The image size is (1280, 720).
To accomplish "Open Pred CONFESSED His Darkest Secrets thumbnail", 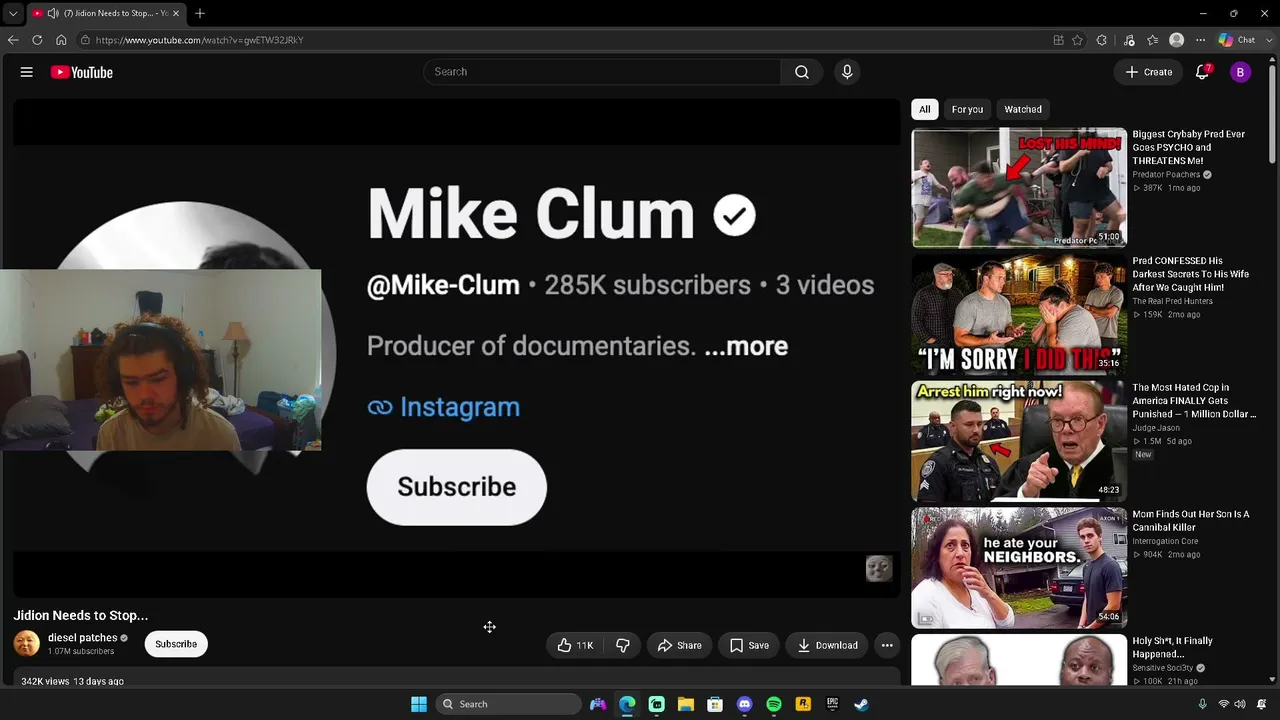I will pos(1019,314).
